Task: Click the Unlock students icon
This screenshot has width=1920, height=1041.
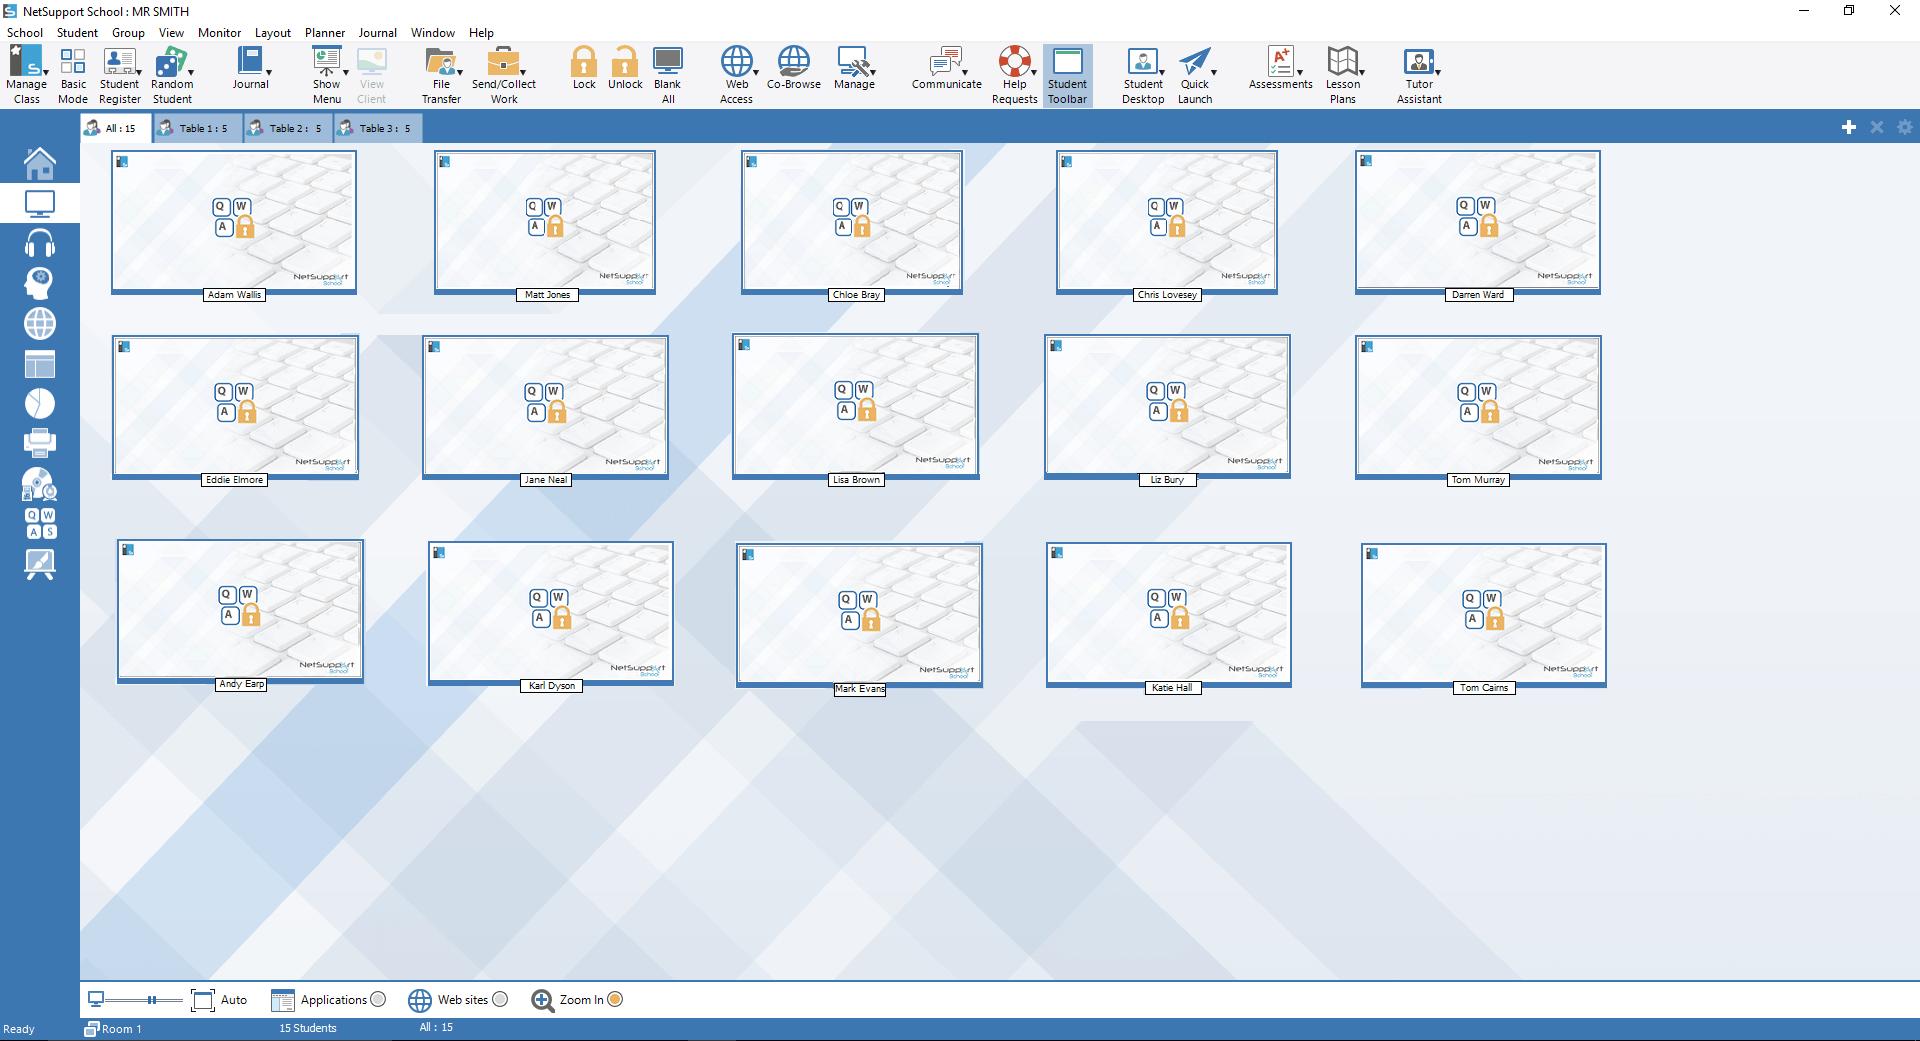Action: click(x=625, y=68)
